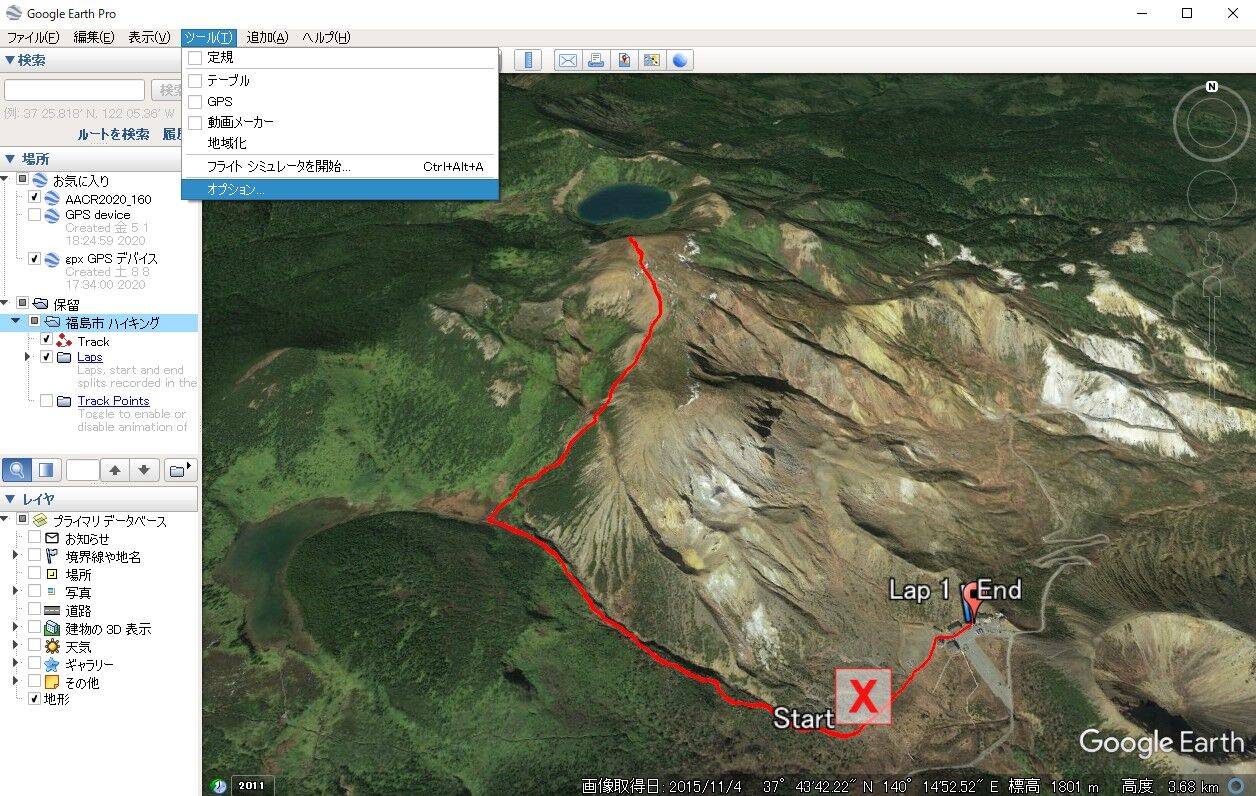Viewport: 1256px width, 796px height.
Task: Click the 境界線や地名 flag icon
Action: [x=52, y=557]
